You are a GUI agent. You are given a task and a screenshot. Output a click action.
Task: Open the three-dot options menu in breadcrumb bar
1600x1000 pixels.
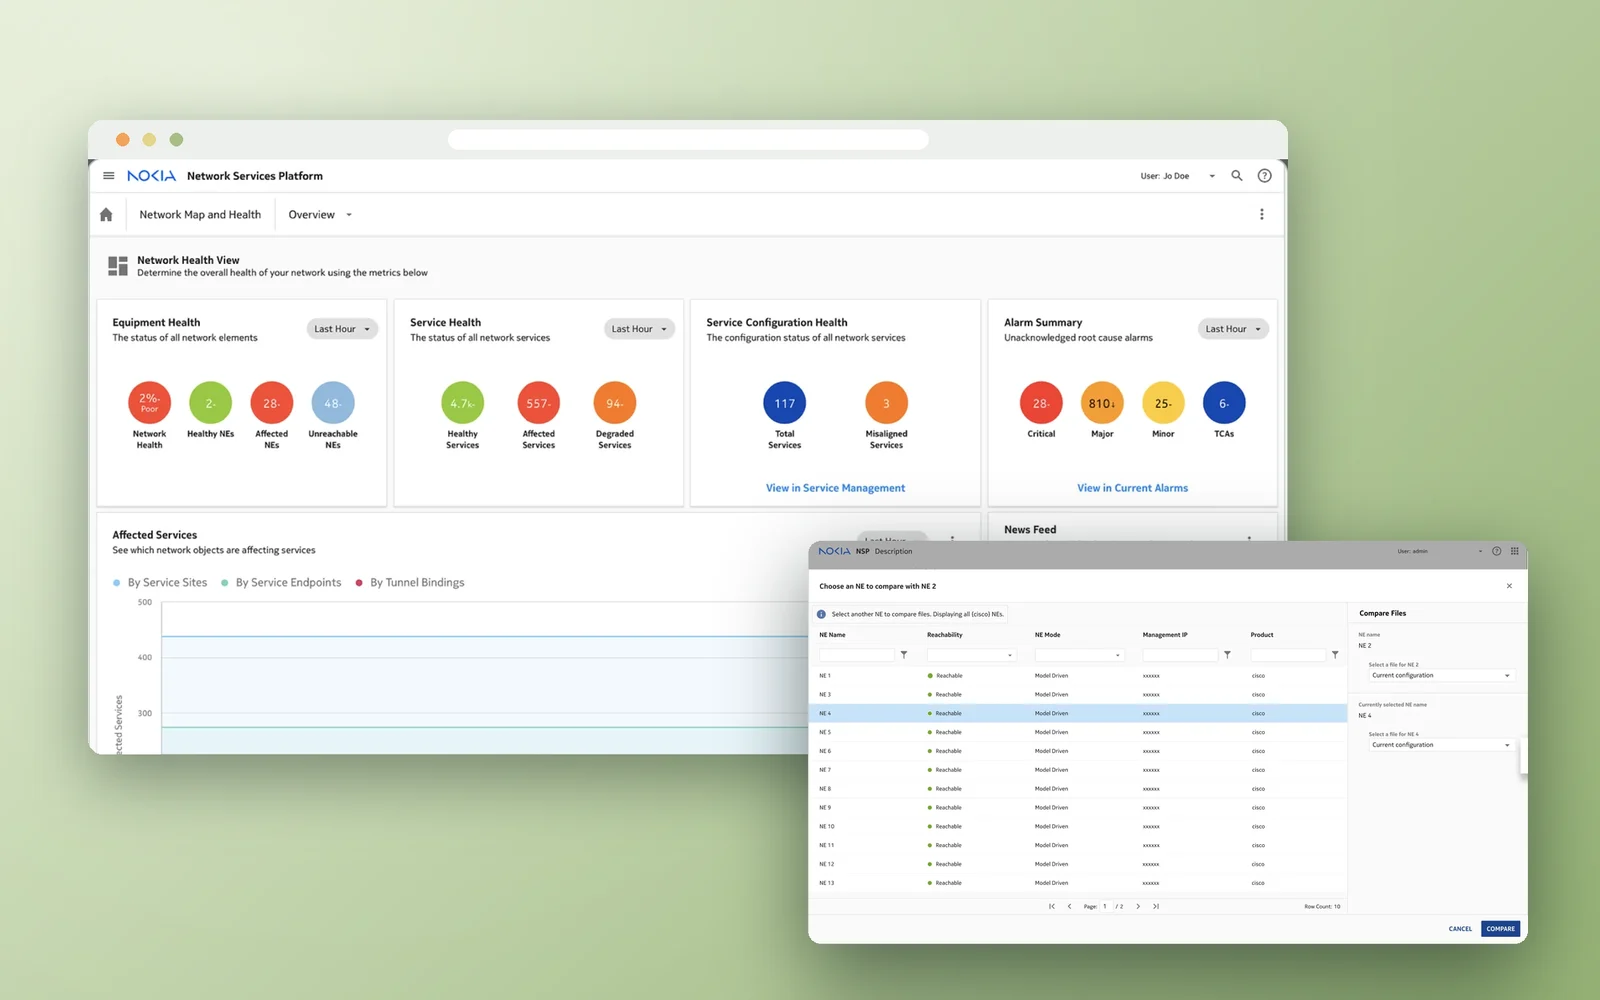(1262, 214)
